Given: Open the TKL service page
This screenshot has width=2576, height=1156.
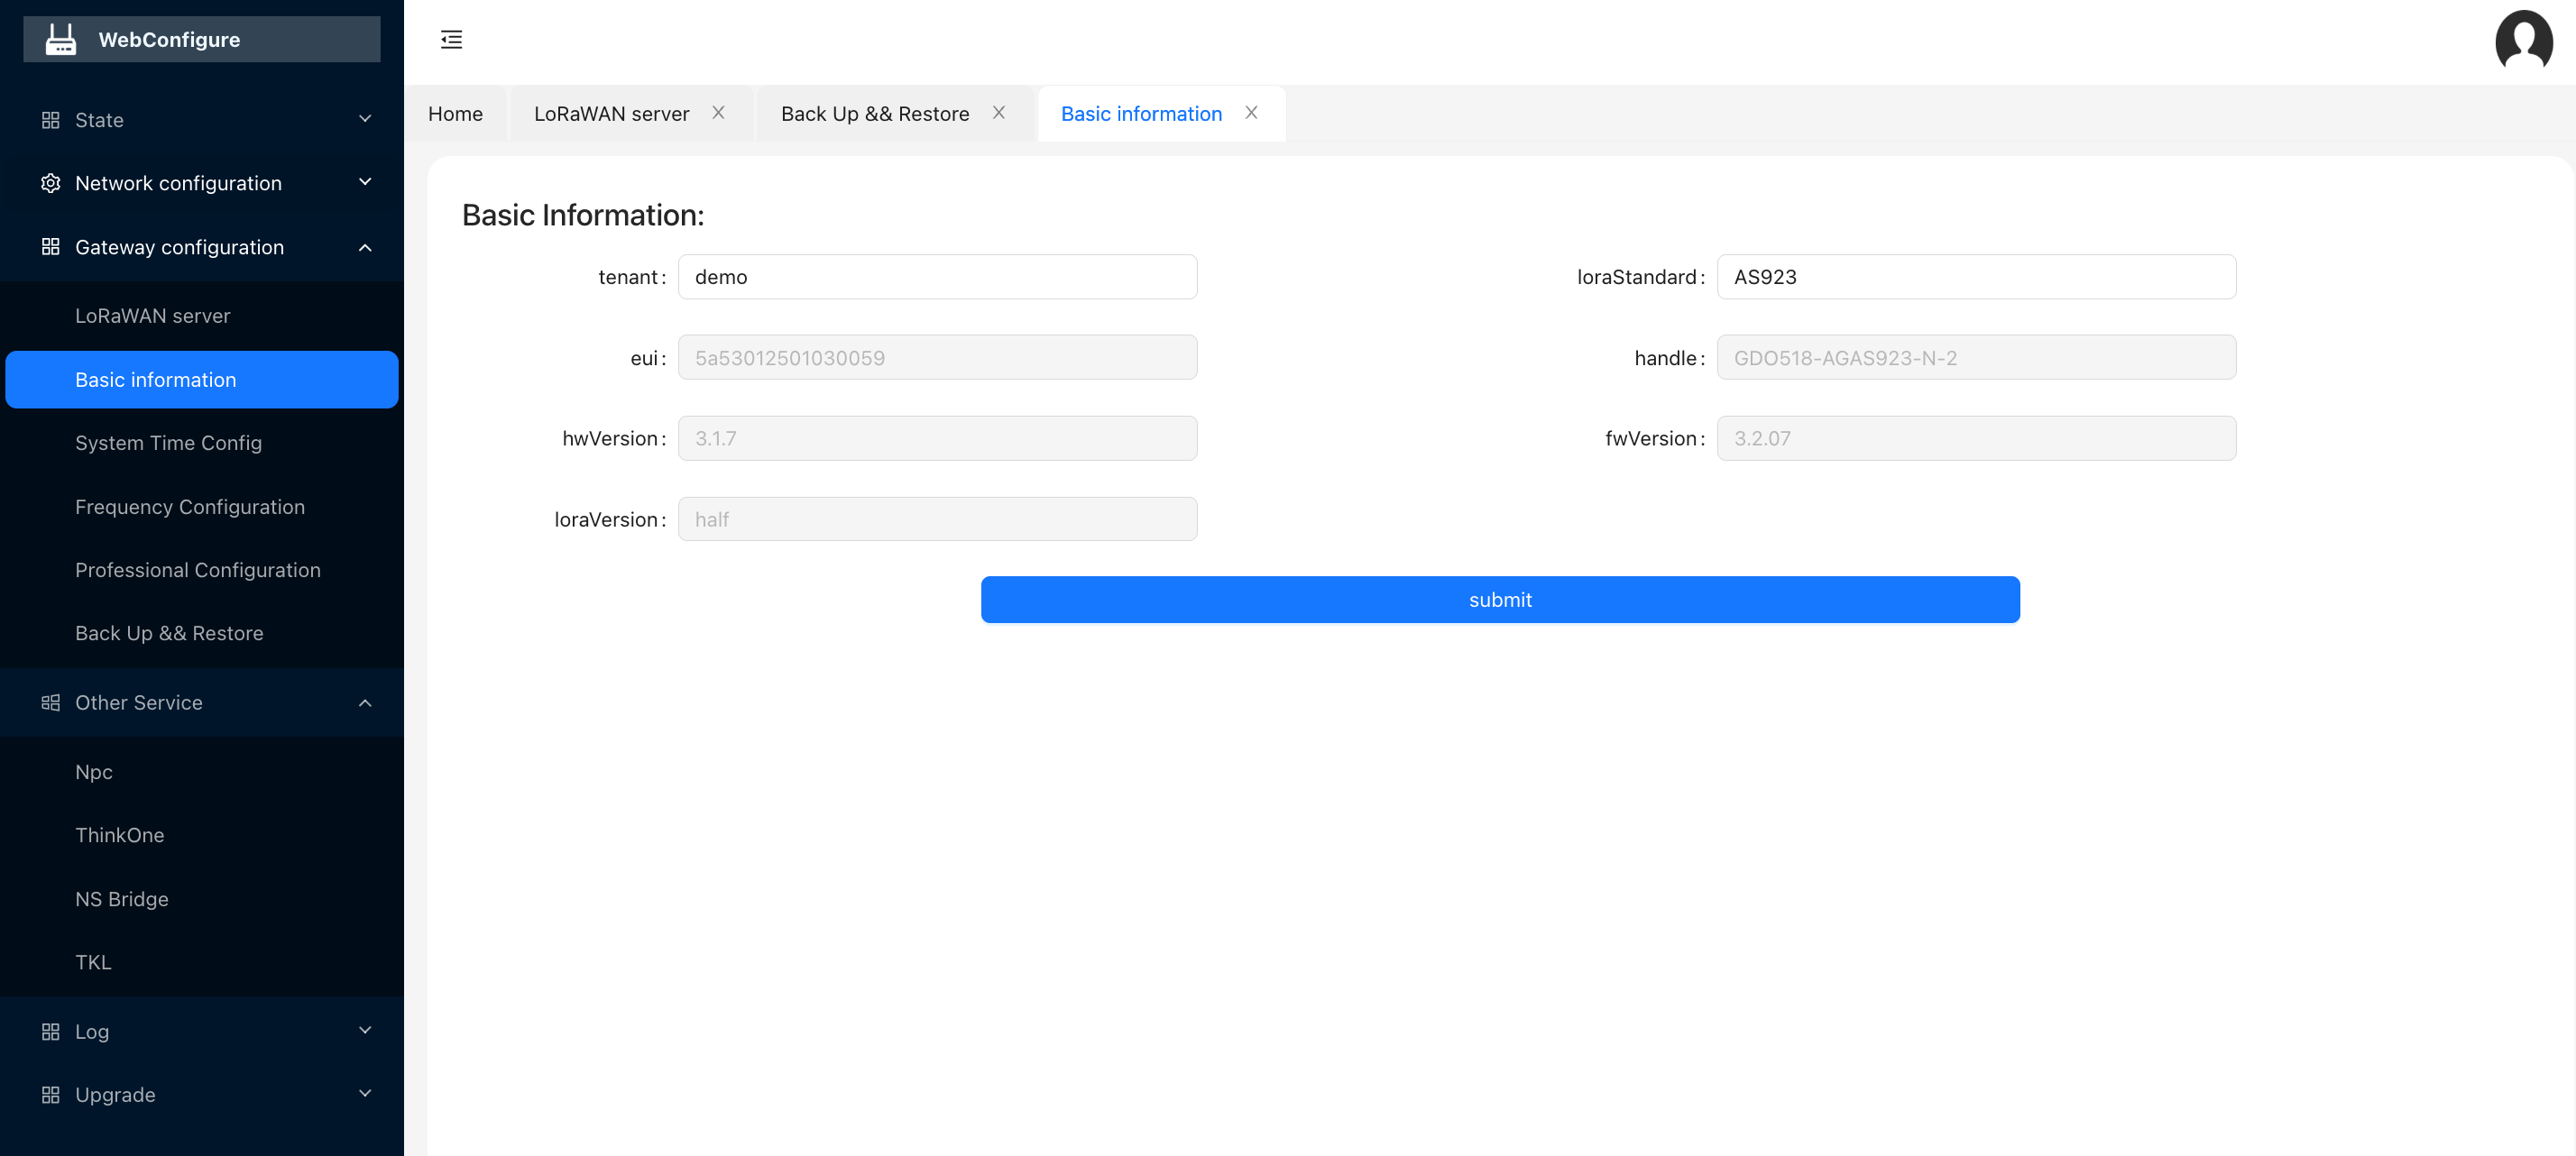Looking at the screenshot, I should [202, 962].
